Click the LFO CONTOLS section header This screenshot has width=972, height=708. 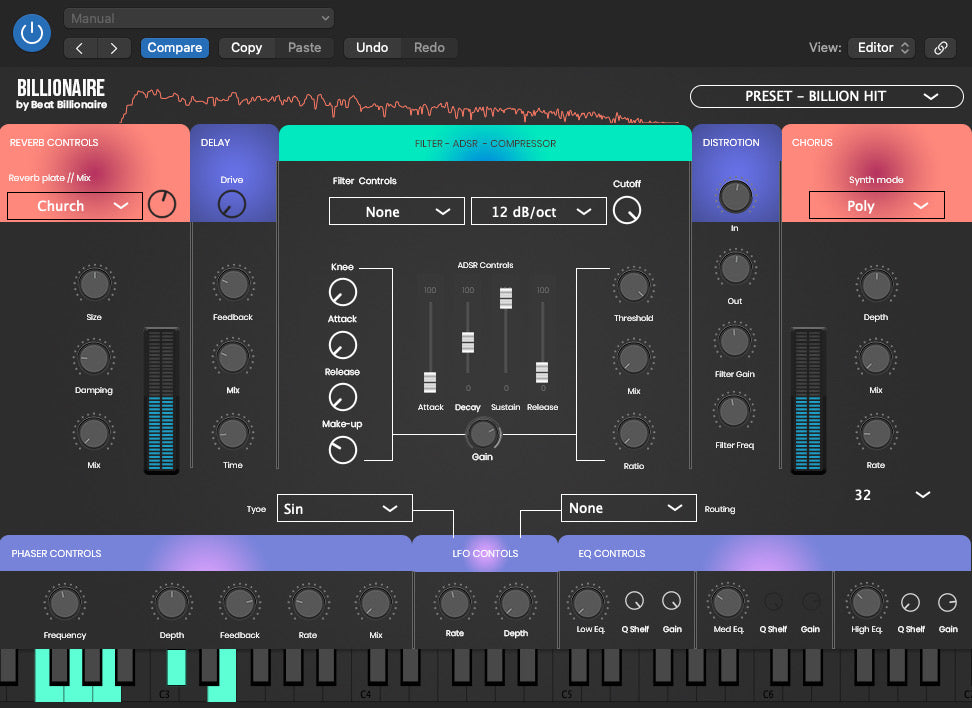[x=485, y=553]
